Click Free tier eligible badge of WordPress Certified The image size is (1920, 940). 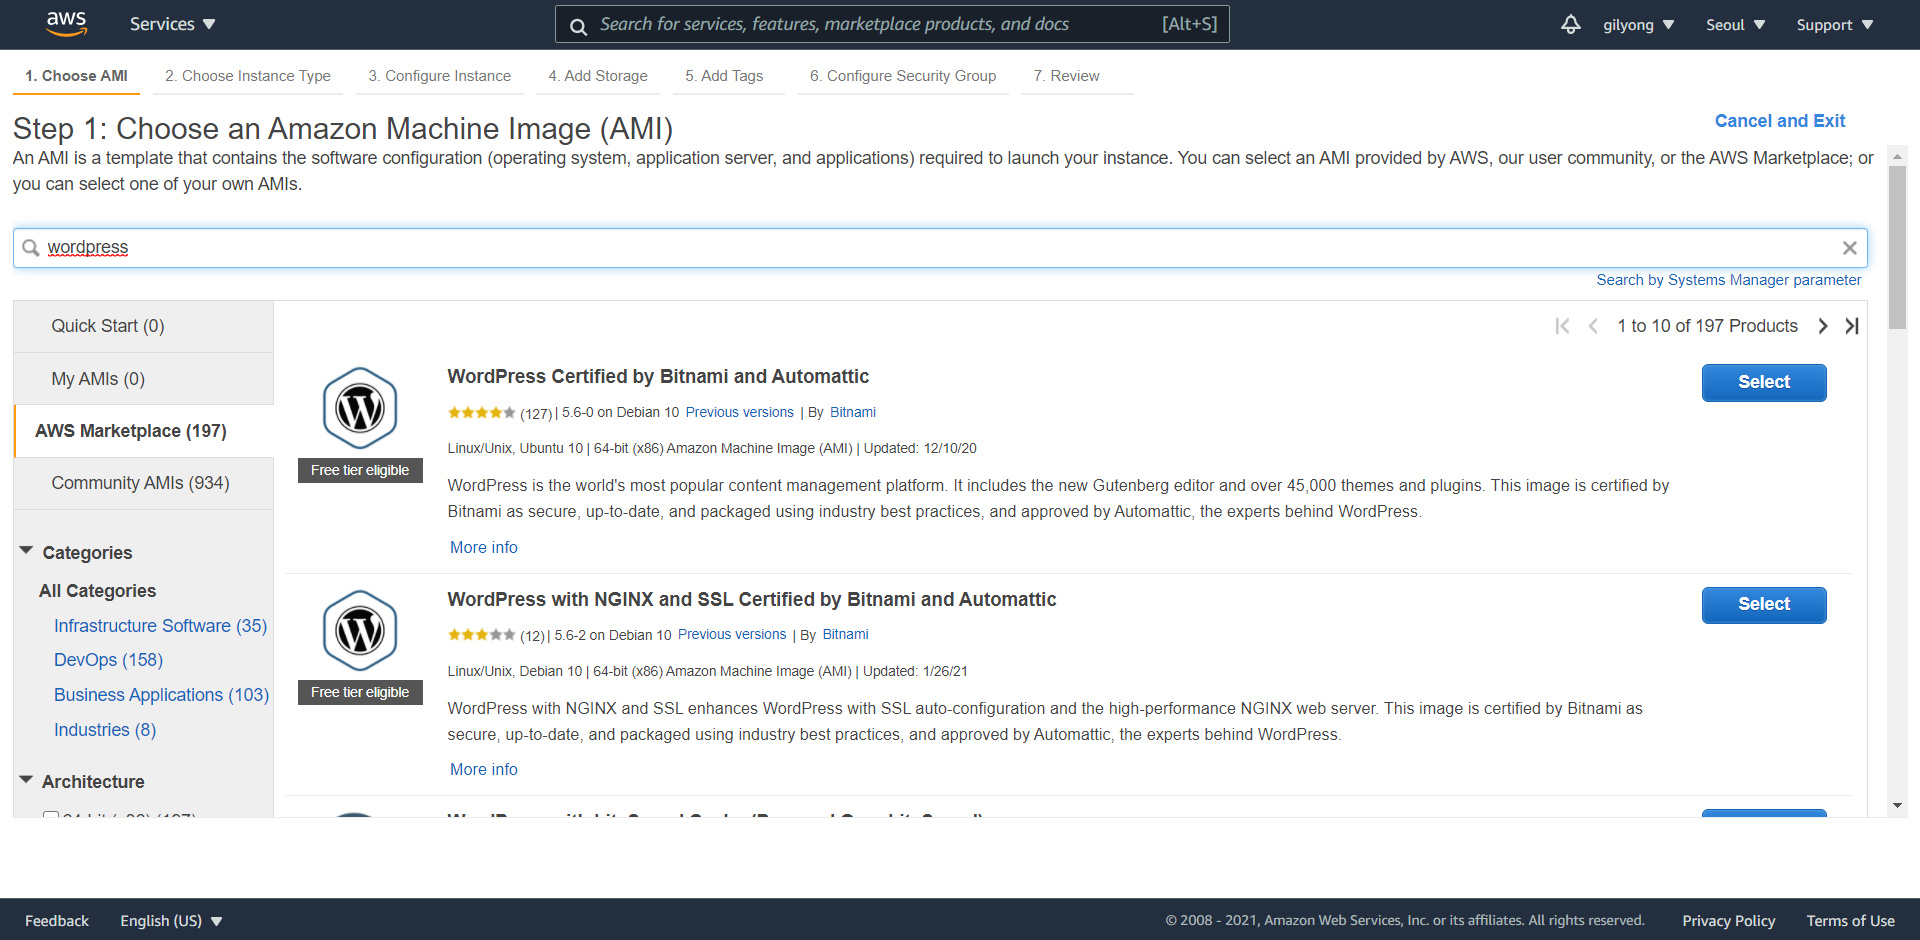[x=360, y=470]
